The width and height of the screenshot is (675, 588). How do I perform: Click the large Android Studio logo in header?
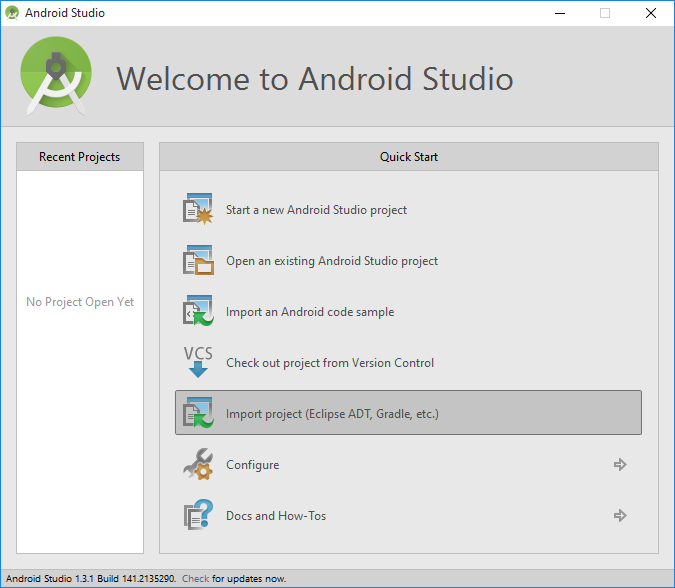point(56,76)
